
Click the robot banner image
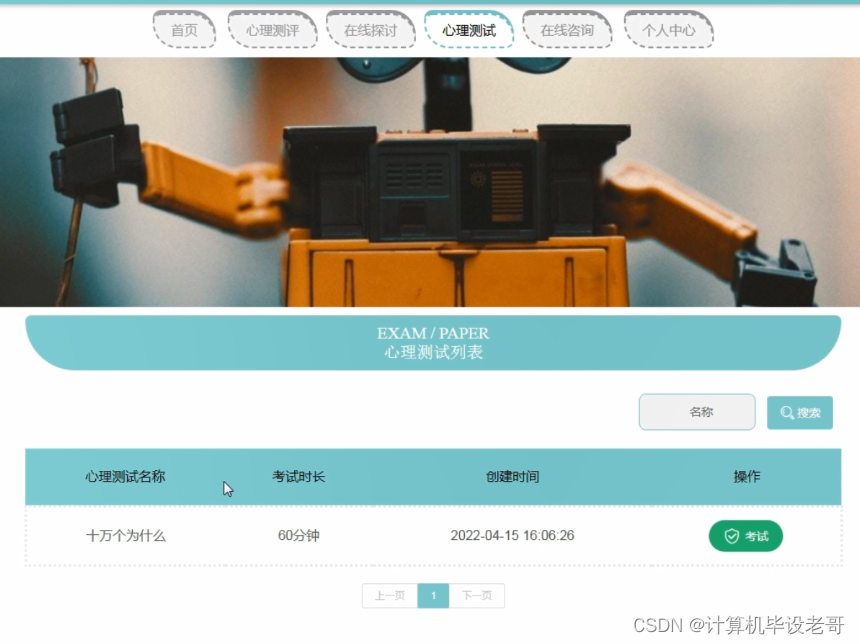(430, 182)
